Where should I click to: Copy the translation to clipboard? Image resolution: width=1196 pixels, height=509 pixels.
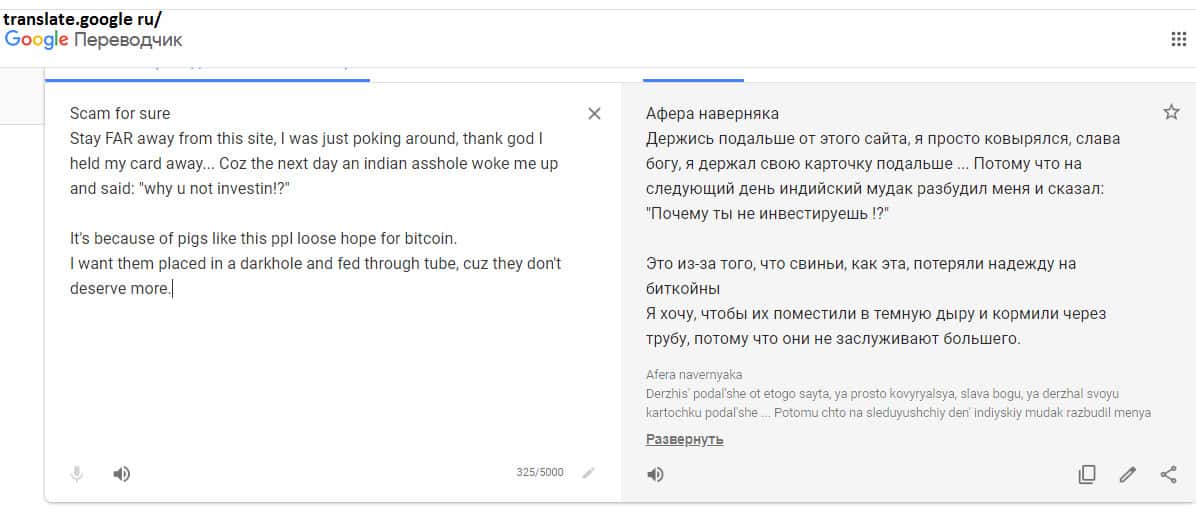tap(1087, 474)
